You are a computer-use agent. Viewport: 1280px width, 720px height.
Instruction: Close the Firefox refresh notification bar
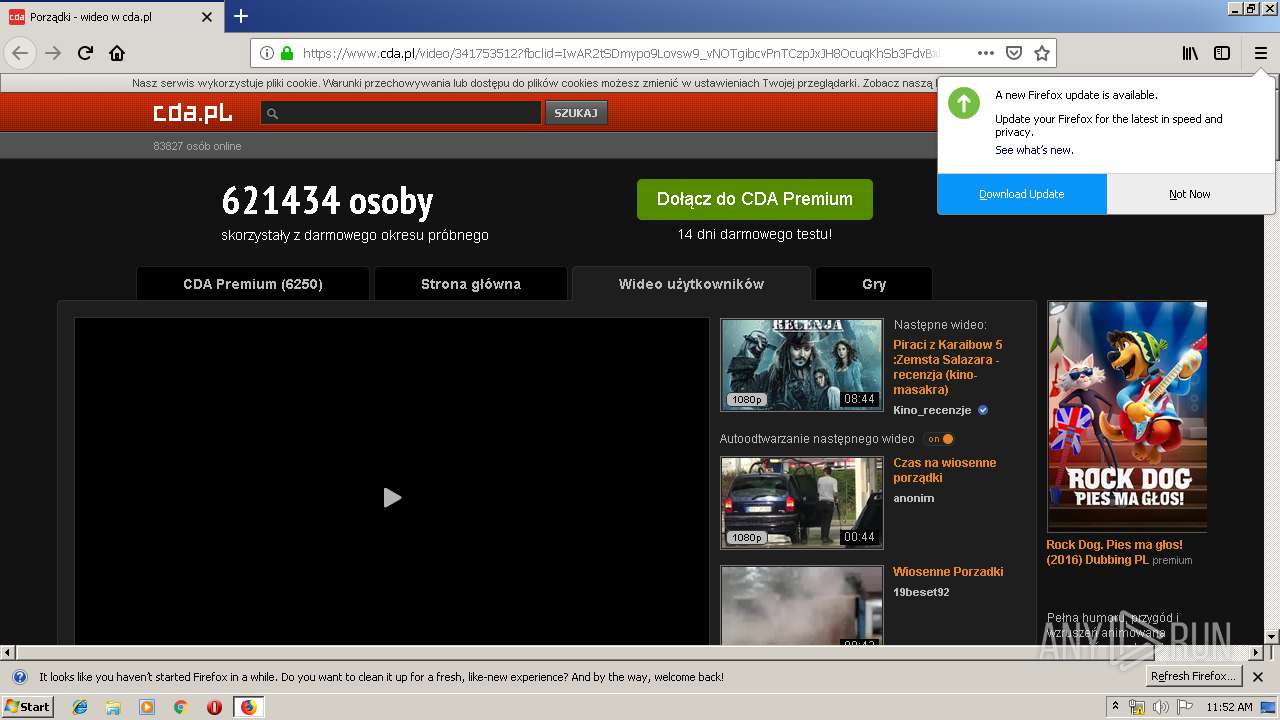[1258, 677]
